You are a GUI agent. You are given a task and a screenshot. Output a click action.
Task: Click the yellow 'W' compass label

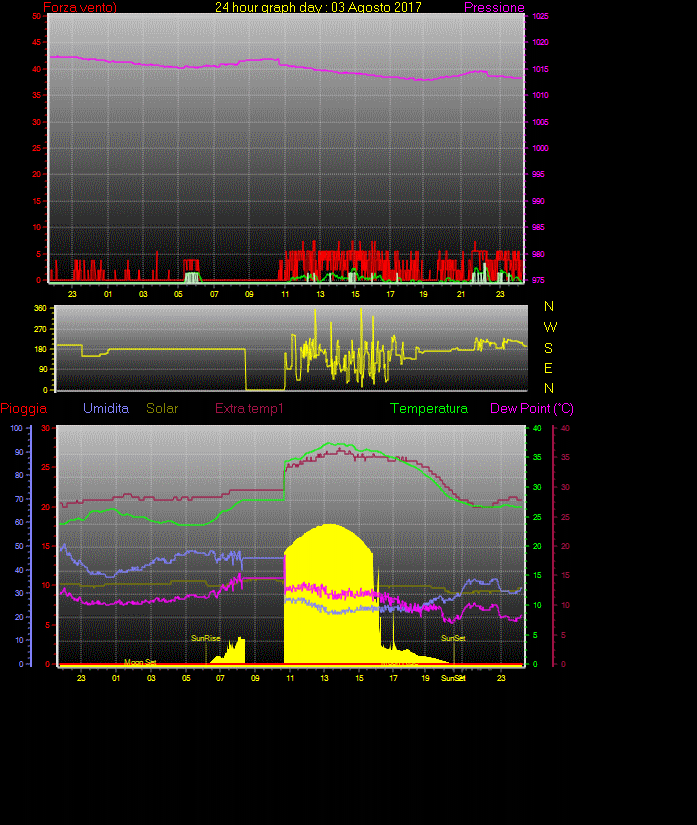(550, 327)
